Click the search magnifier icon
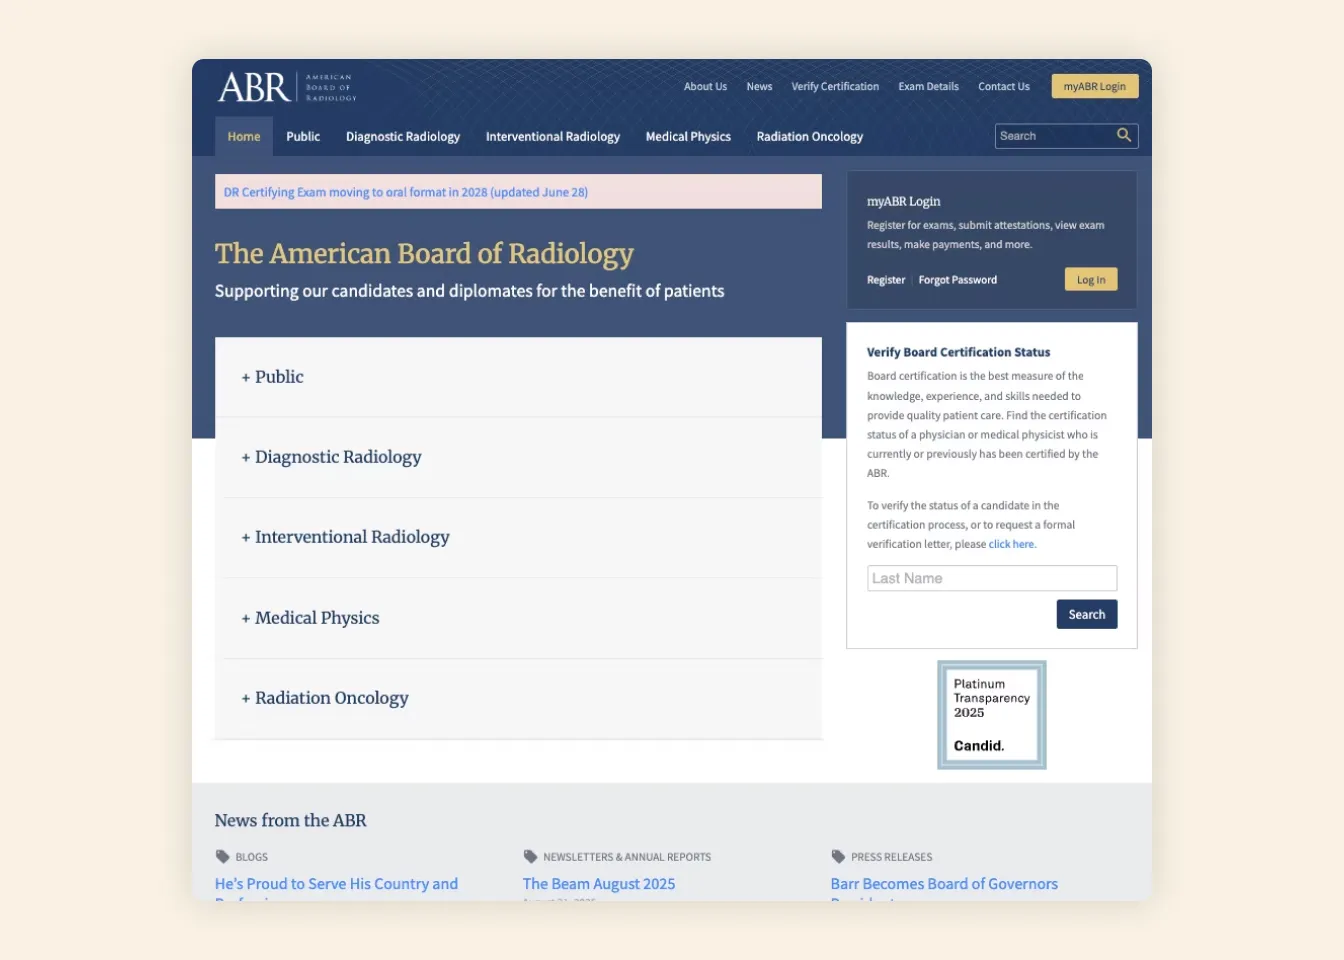Image resolution: width=1344 pixels, height=960 pixels. [x=1124, y=135]
